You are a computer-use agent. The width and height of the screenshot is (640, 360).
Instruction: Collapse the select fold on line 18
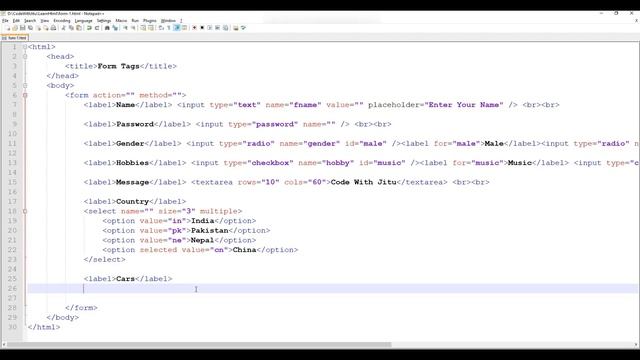pyautogui.click(x=25, y=211)
